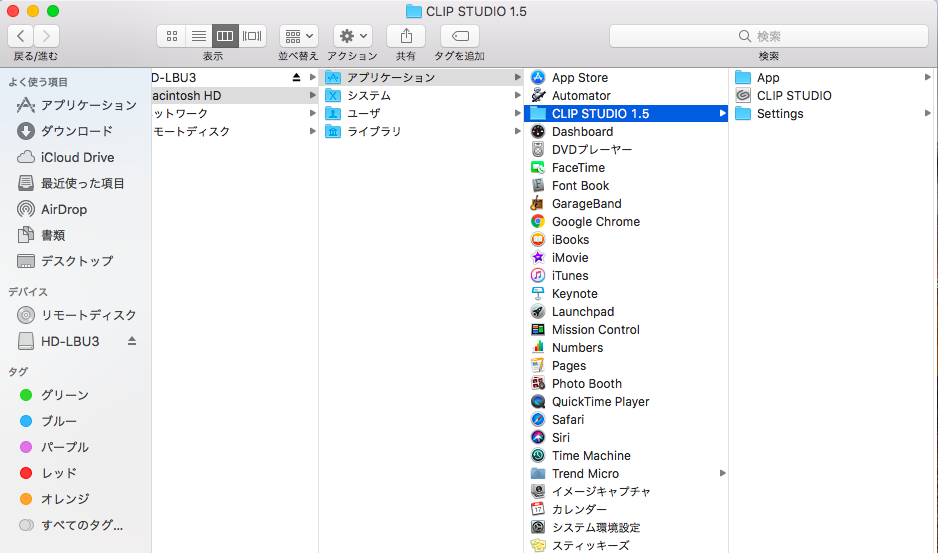Select Numbers application
This screenshot has width=938, height=553.
(x=626, y=347)
